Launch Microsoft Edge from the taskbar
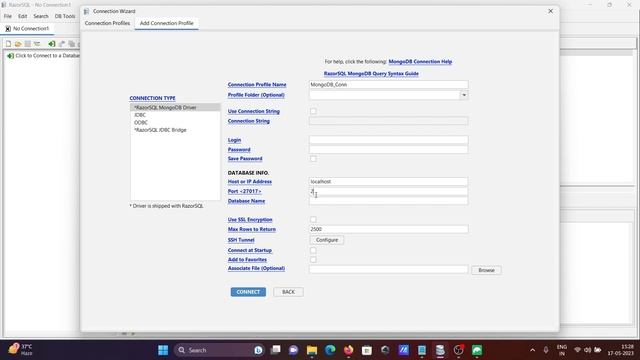 (x=330, y=350)
